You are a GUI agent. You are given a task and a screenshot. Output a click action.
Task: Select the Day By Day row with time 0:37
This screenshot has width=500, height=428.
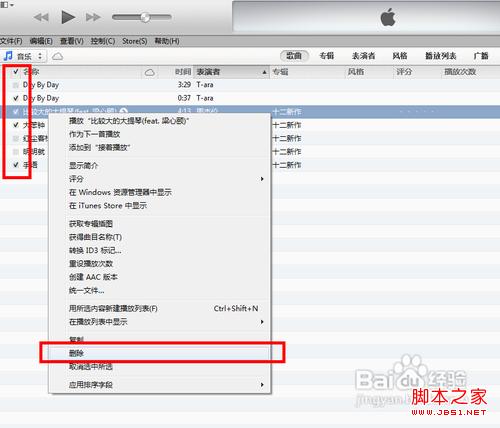point(250,98)
